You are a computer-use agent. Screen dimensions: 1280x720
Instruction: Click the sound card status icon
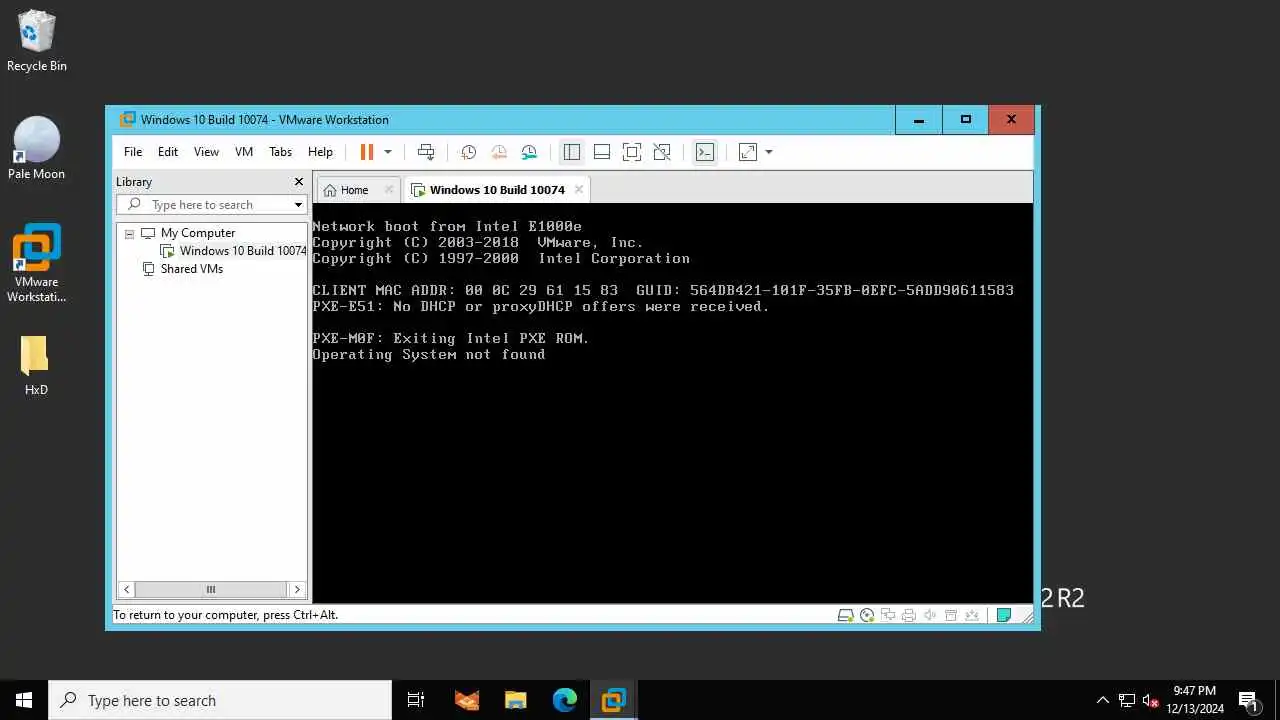point(930,615)
